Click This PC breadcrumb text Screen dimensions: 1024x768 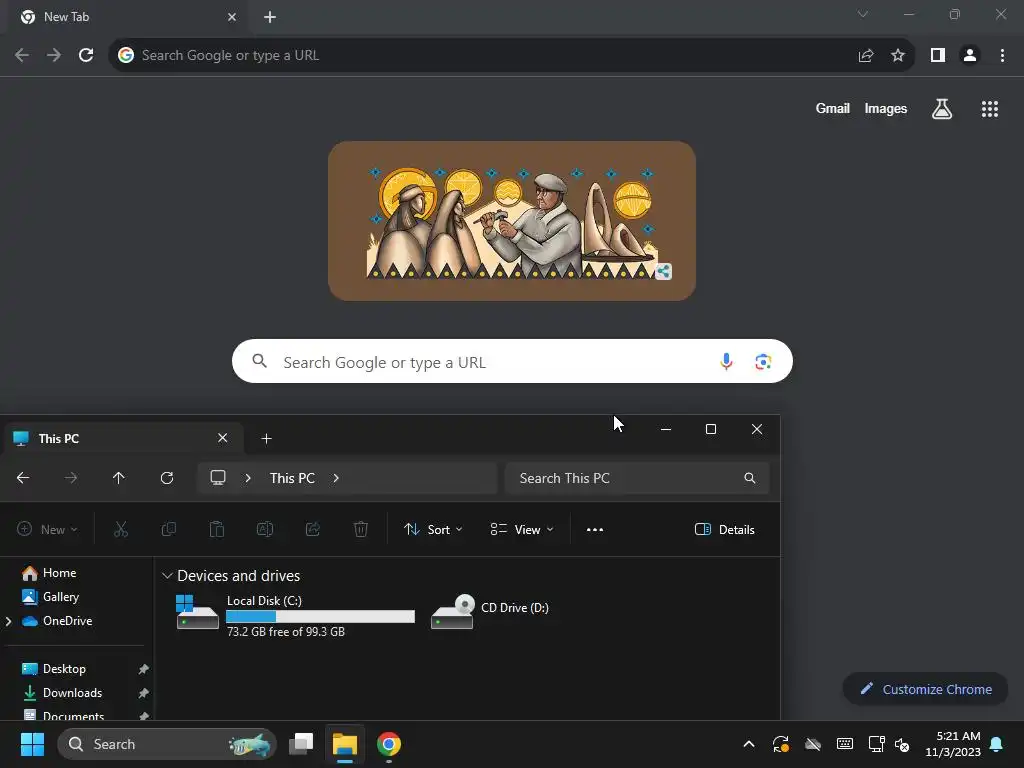(x=292, y=478)
